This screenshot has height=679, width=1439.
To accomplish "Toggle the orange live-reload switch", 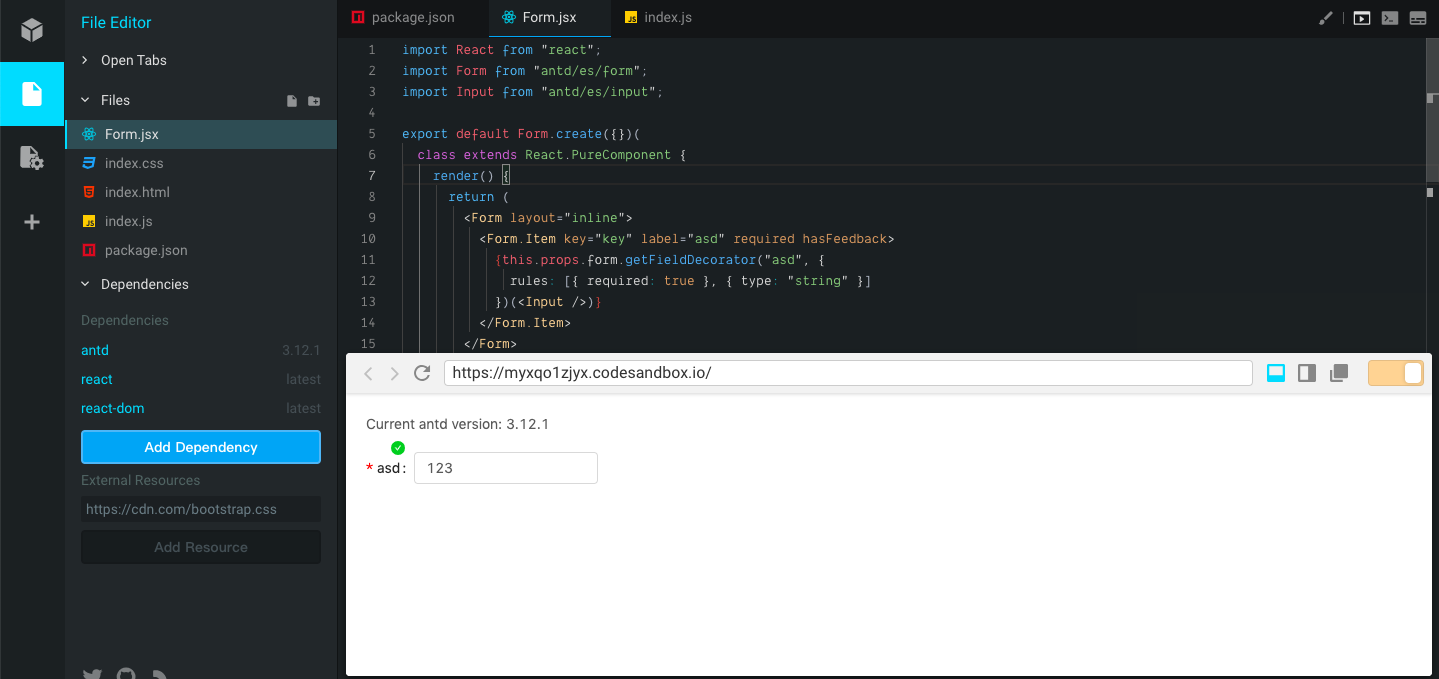I will tap(1394, 372).
